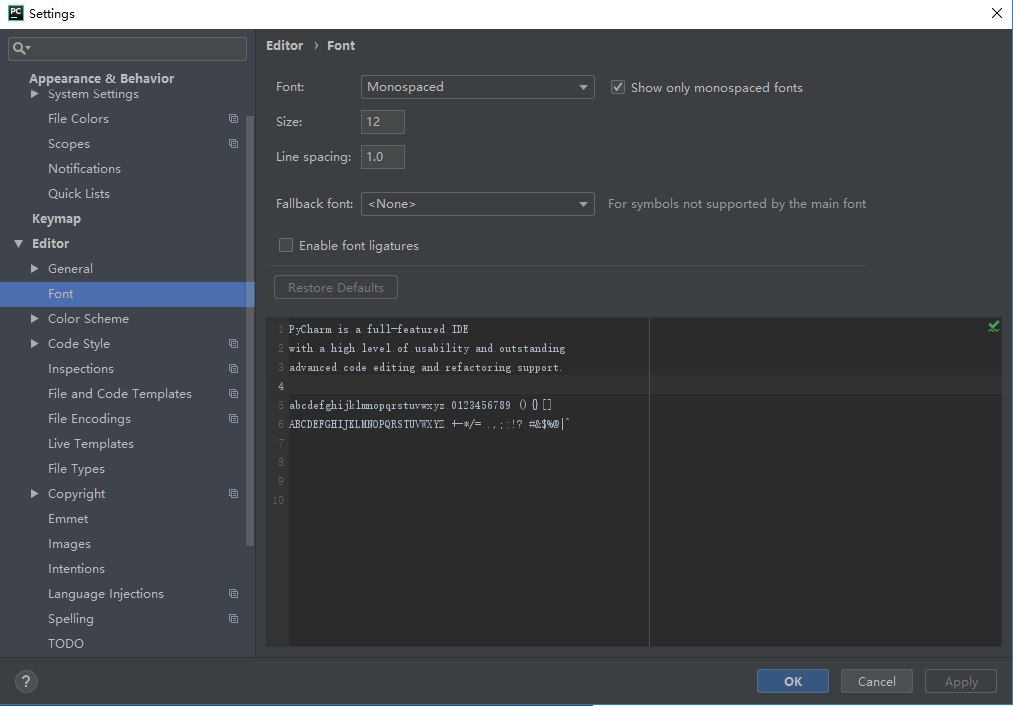Open Emmet settings page

[68, 519]
